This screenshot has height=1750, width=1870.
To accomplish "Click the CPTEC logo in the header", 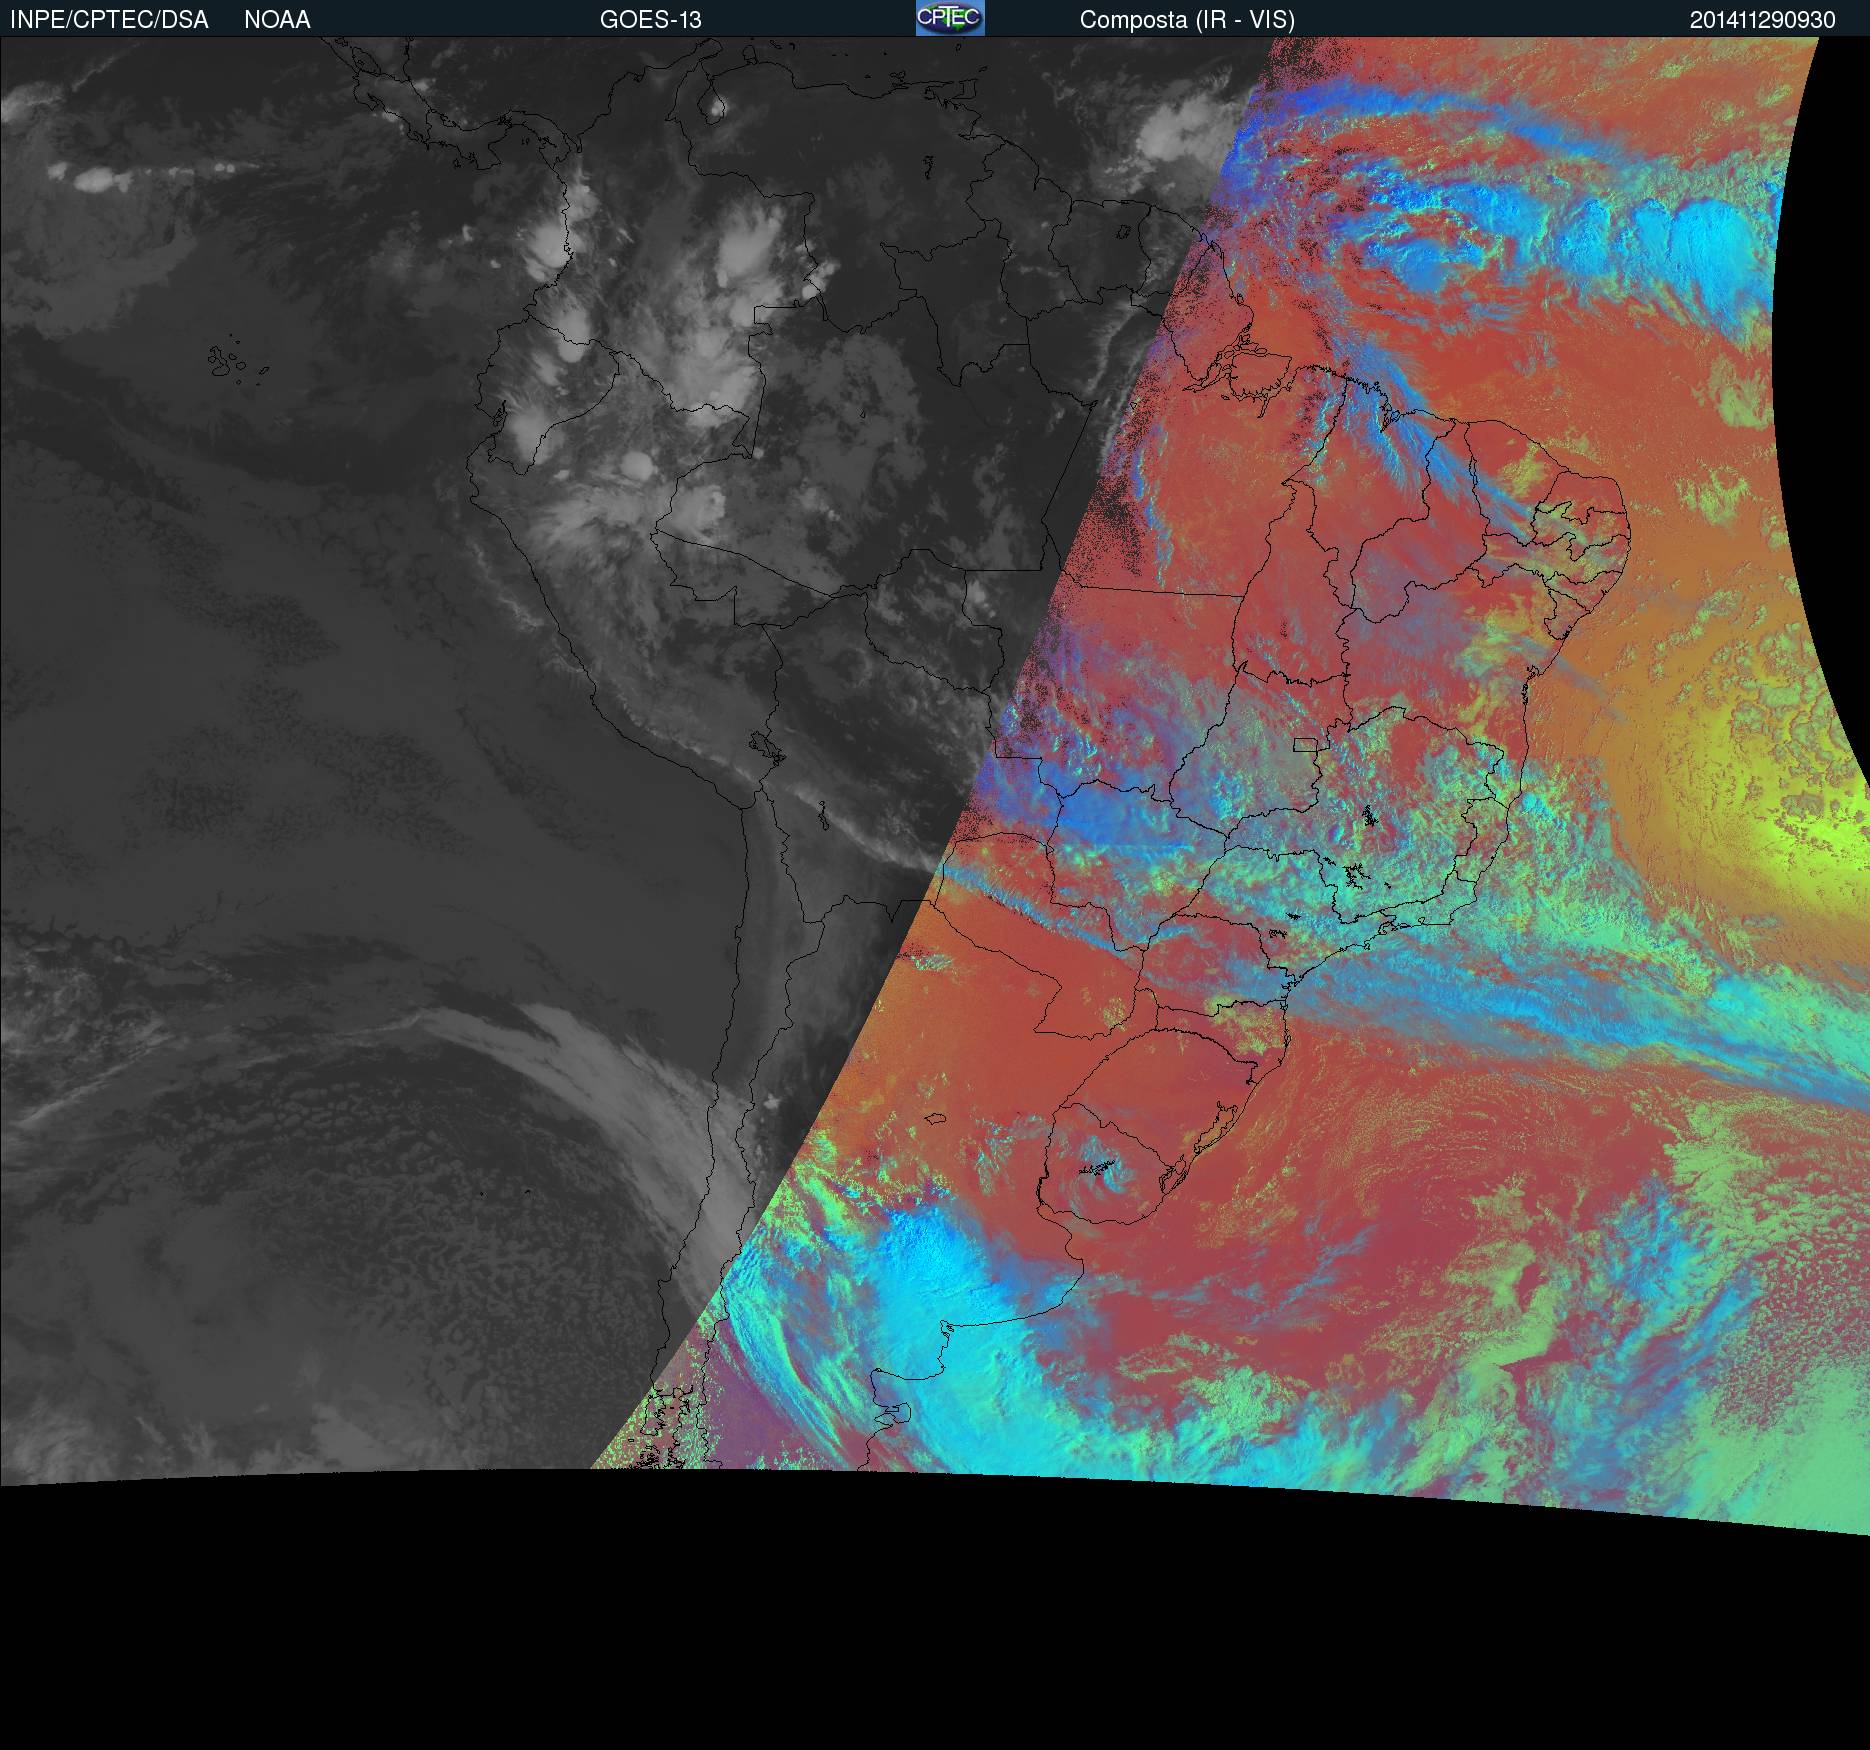I will (950, 18).
